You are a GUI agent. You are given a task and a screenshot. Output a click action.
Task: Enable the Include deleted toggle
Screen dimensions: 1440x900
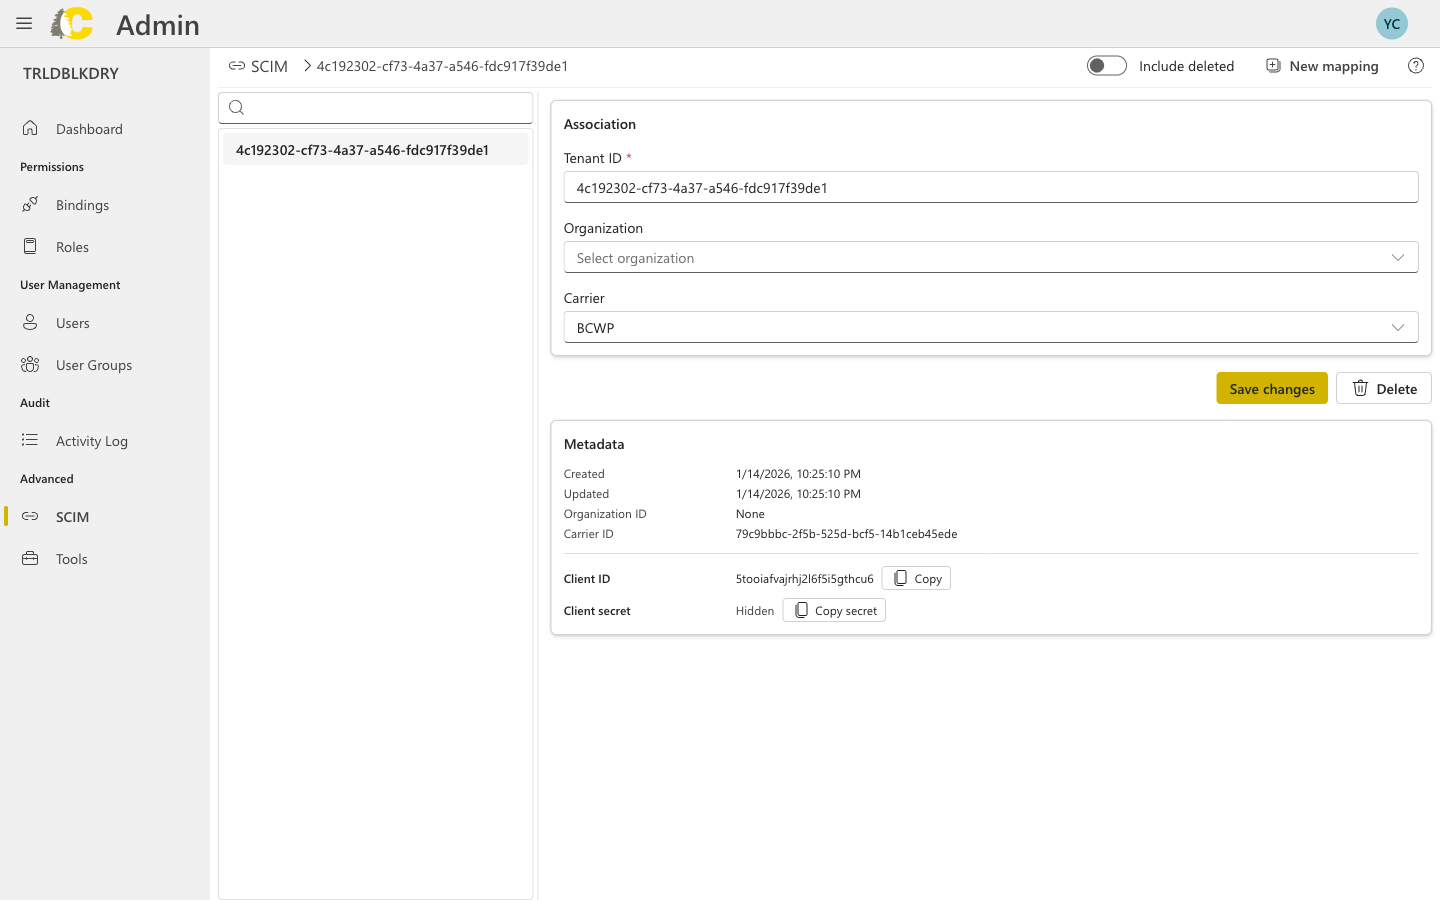tap(1107, 65)
